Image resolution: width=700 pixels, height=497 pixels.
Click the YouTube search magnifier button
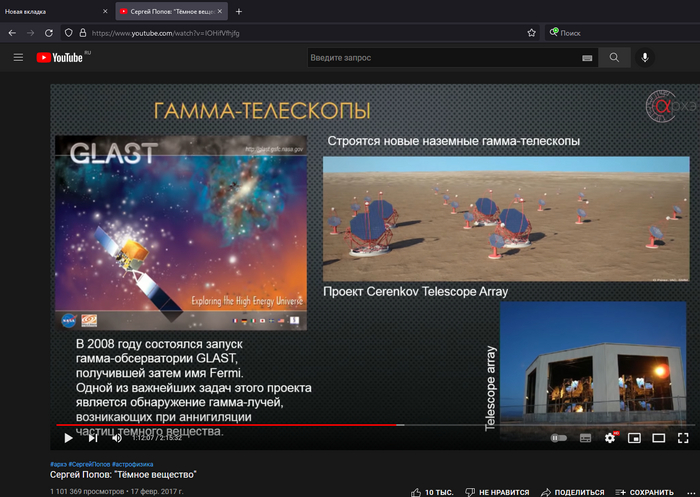[x=614, y=58]
